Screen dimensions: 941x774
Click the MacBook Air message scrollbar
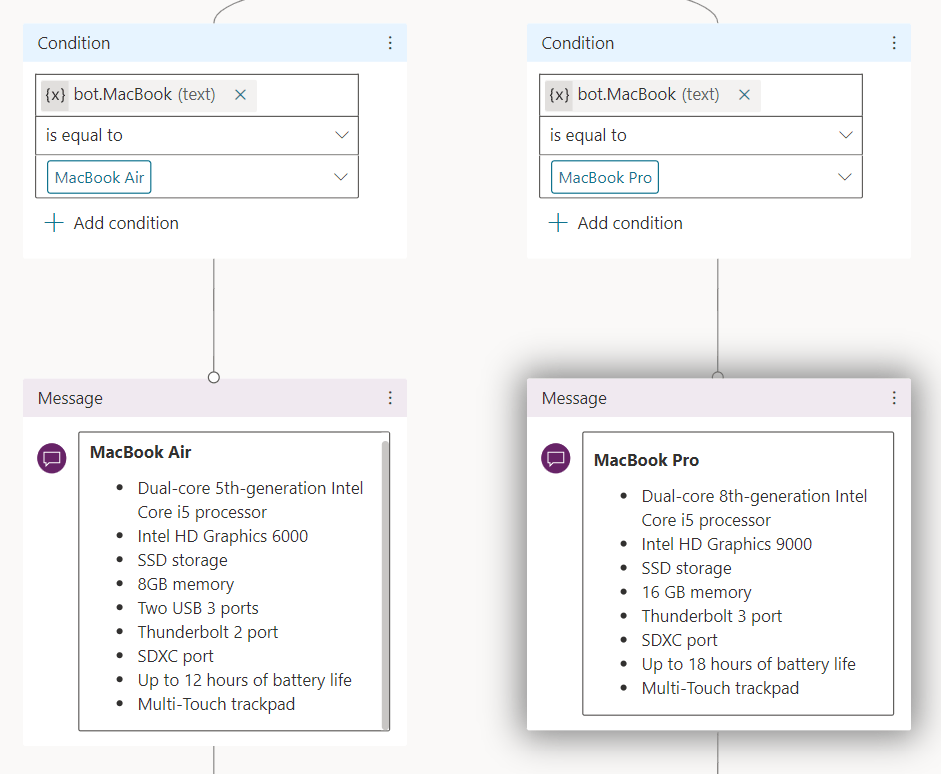pos(385,580)
